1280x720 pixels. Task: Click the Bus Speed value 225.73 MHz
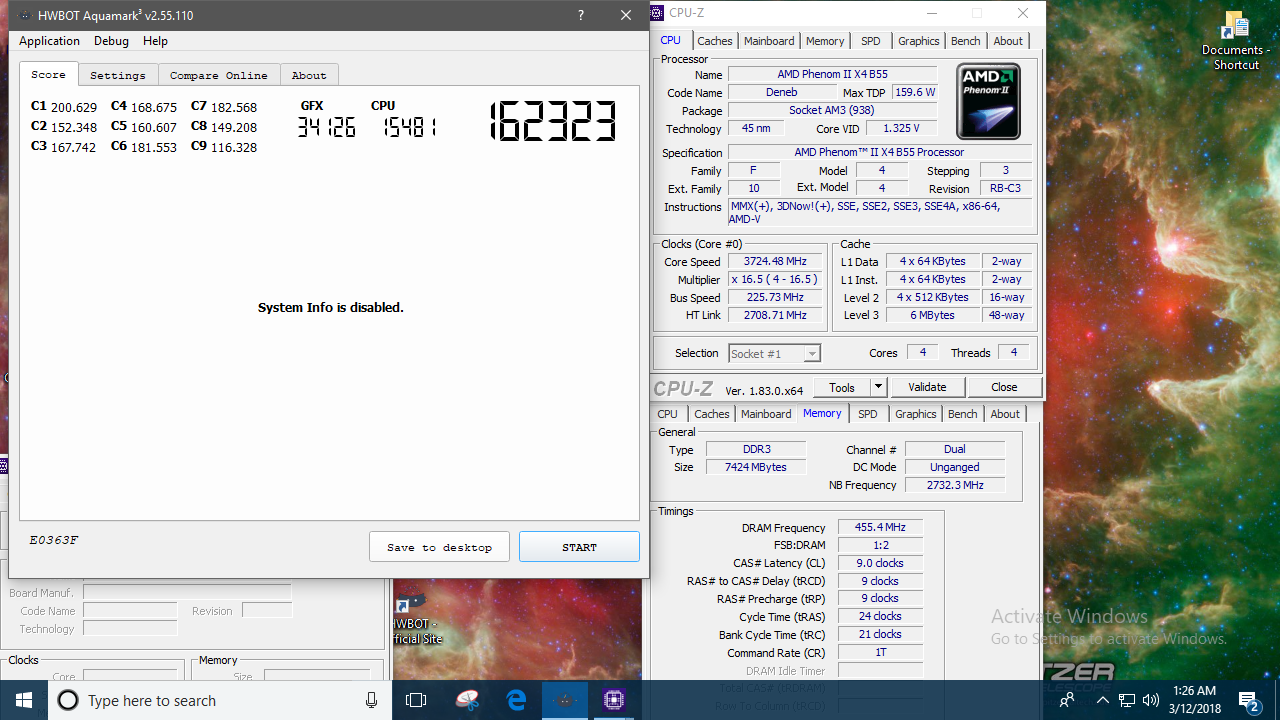tap(775, 297)
